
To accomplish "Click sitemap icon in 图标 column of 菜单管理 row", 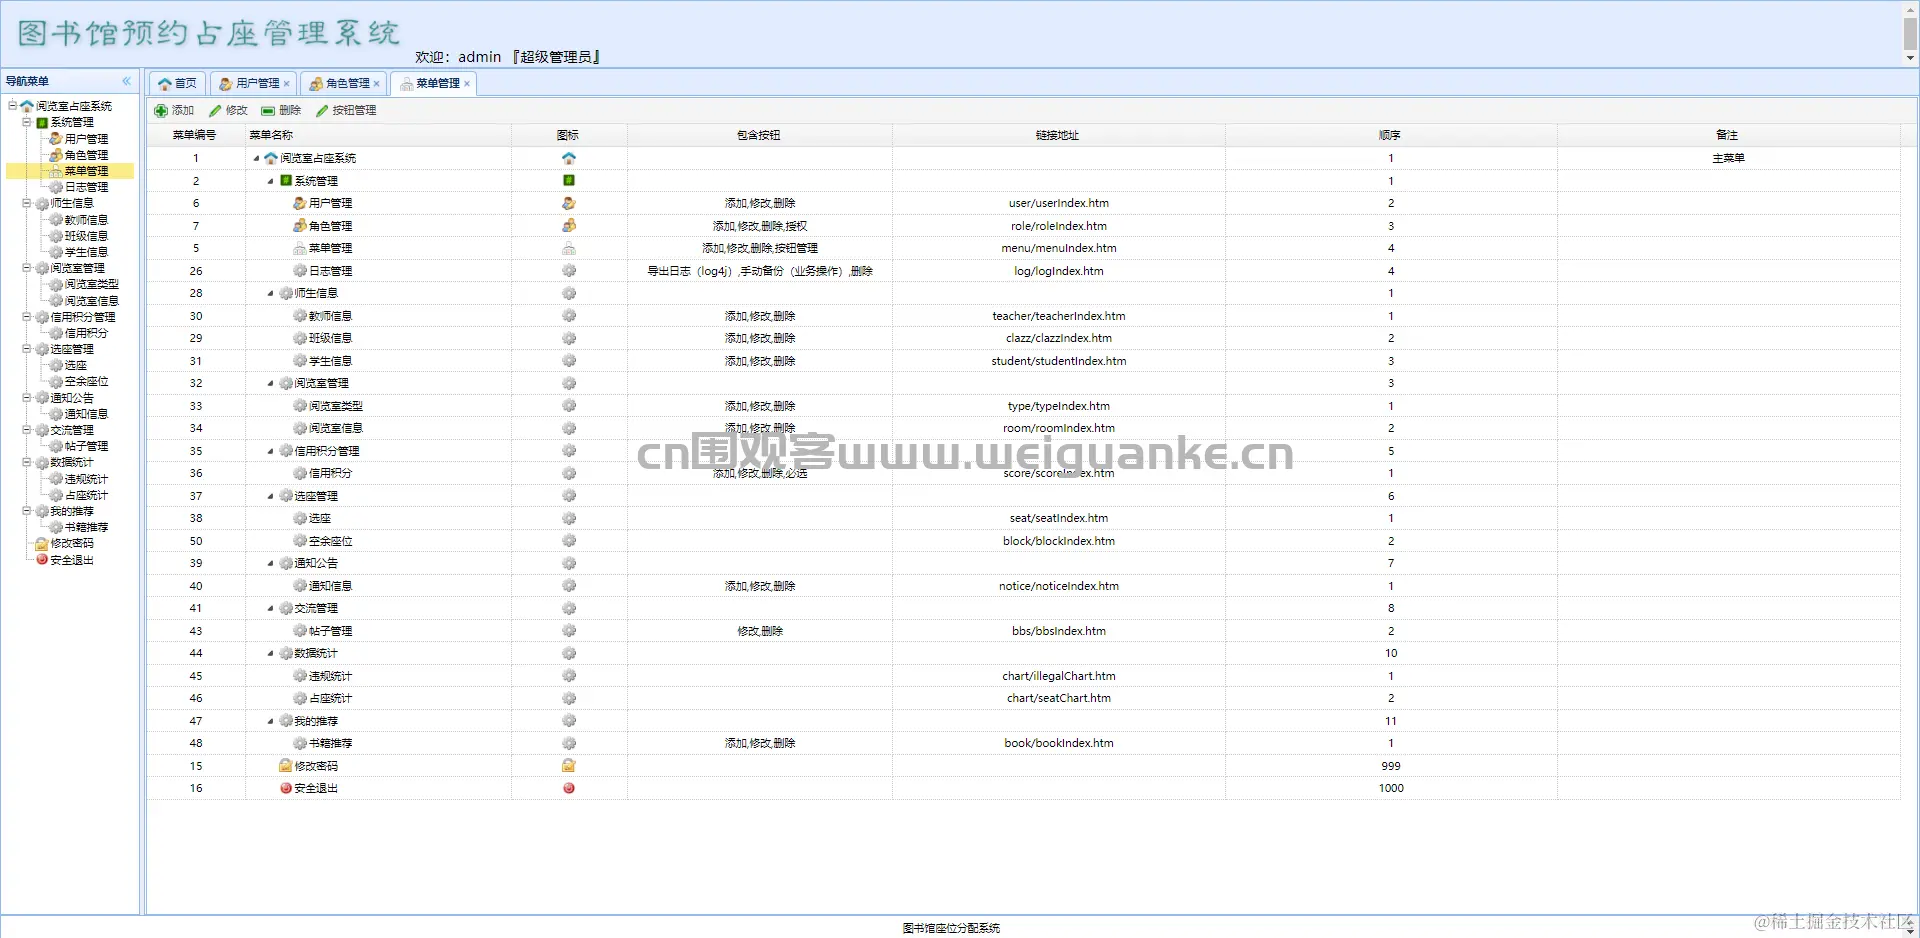I will point(569,248).
